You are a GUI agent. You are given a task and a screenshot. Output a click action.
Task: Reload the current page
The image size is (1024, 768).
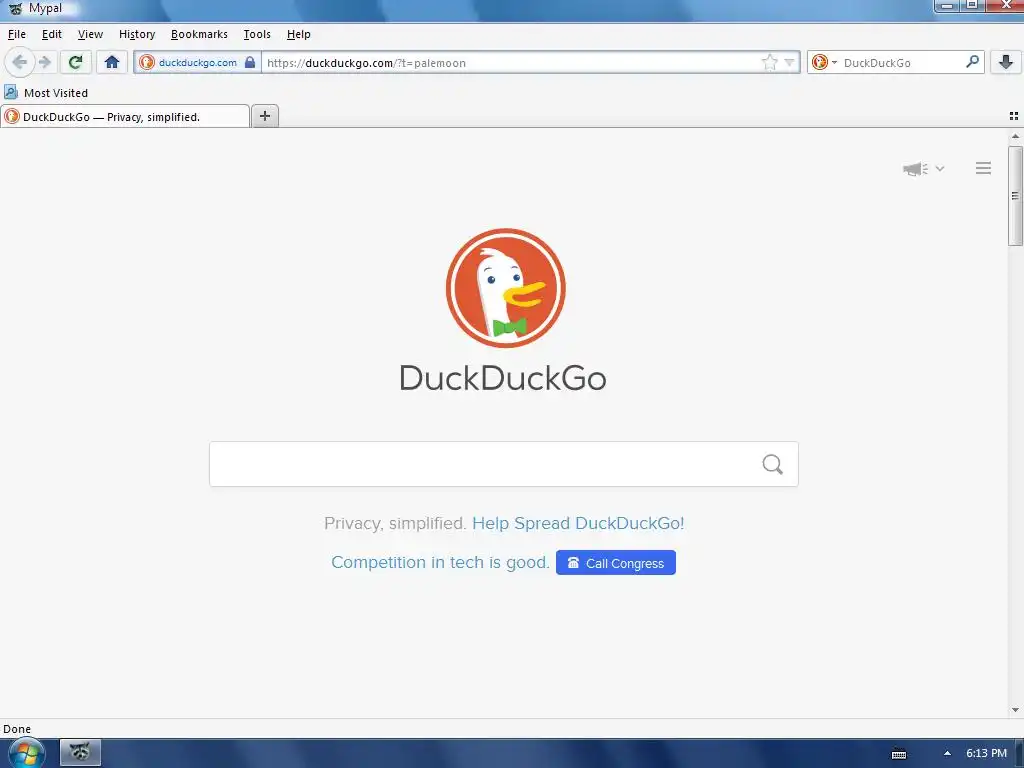pos(76,63)
